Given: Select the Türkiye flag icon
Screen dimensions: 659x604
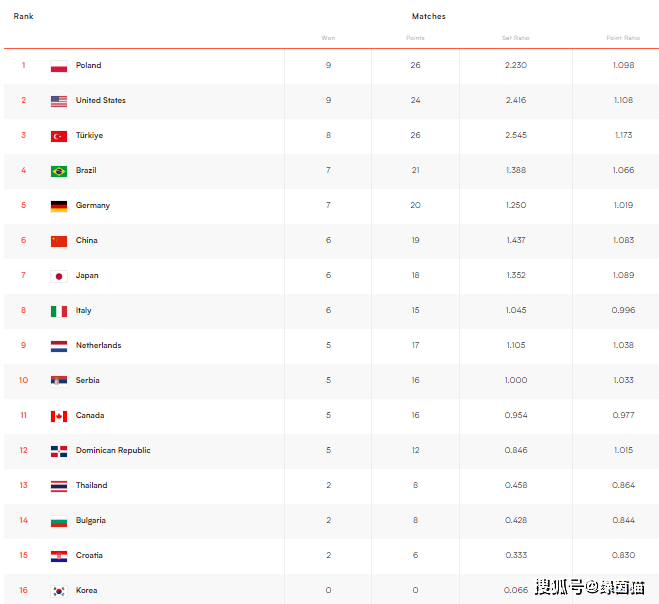Looking at the screenshot, I should pos(59,136).
